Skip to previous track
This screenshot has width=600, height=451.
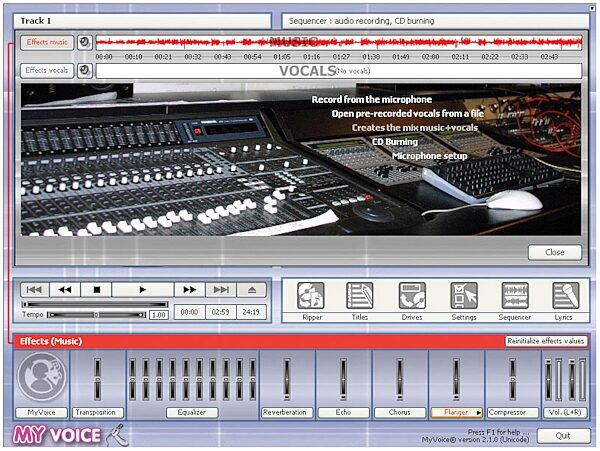(x=34, y=290)
